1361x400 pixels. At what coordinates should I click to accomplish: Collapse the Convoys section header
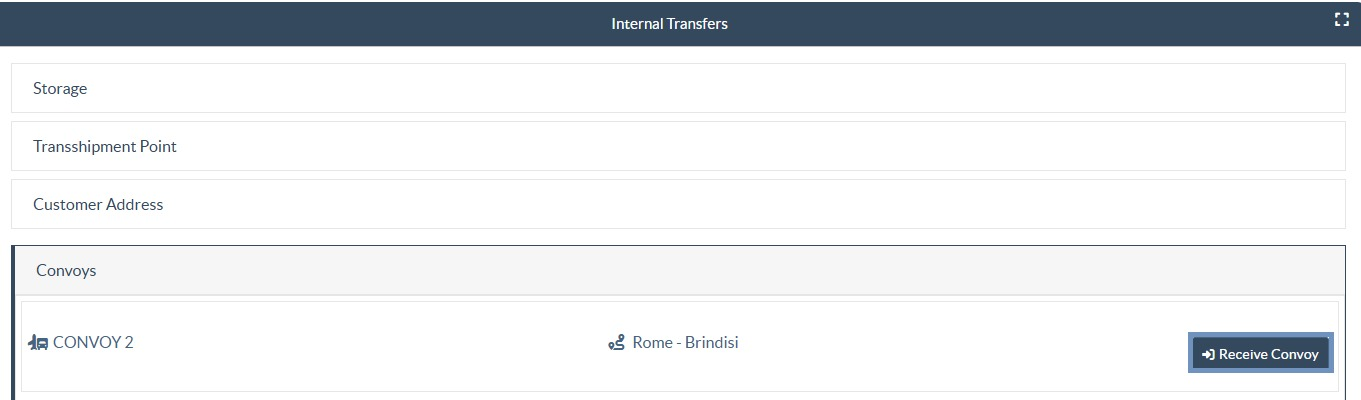678,271
